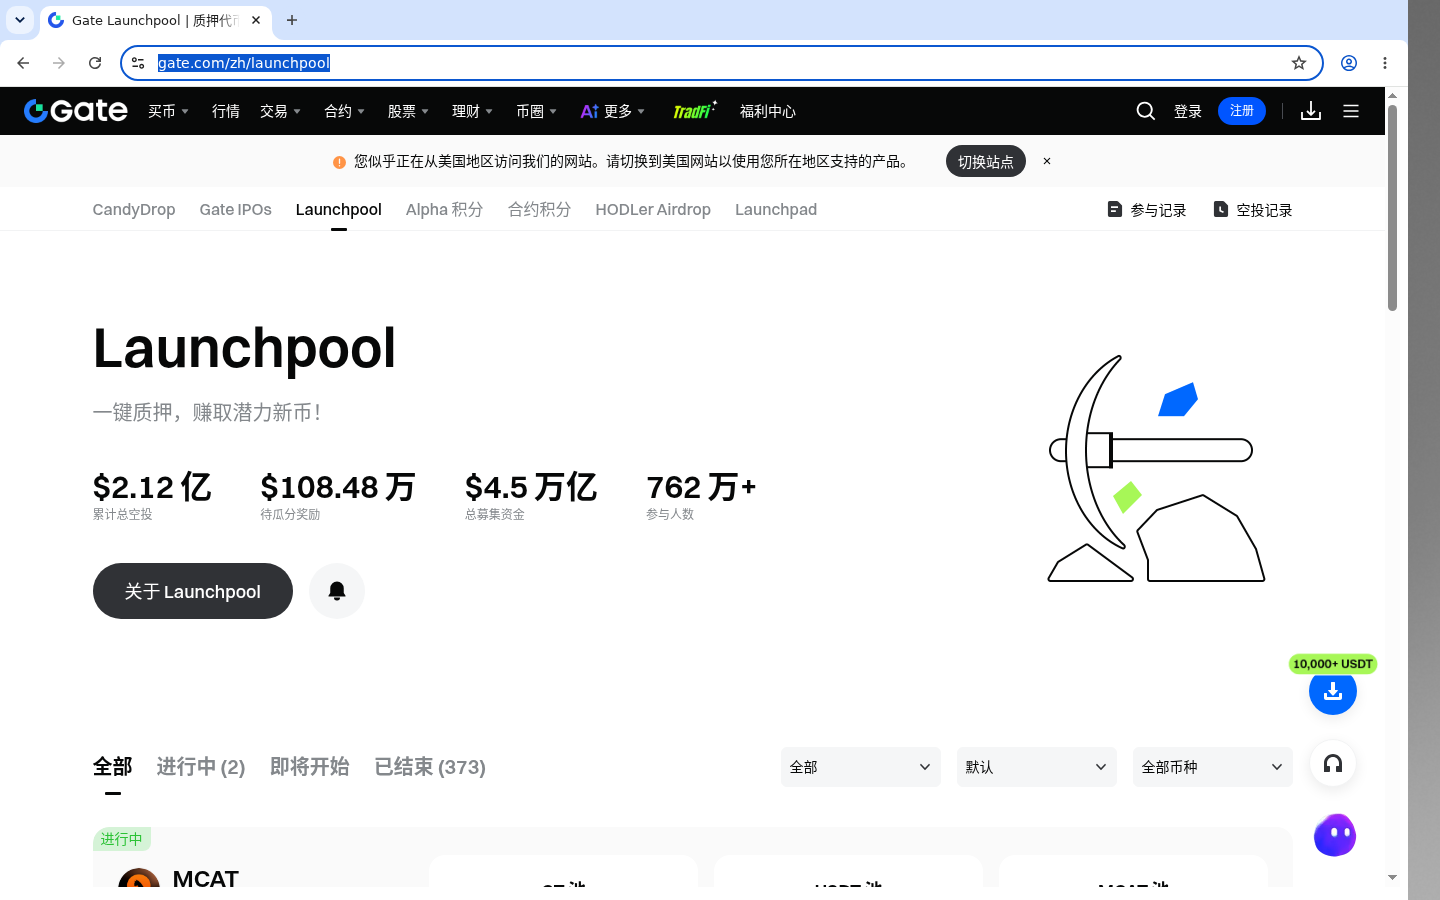The height and width of the screenshot is (900, 1440).
Task: Open the 全部币种 dropdown
Action: click(1213, 767)
